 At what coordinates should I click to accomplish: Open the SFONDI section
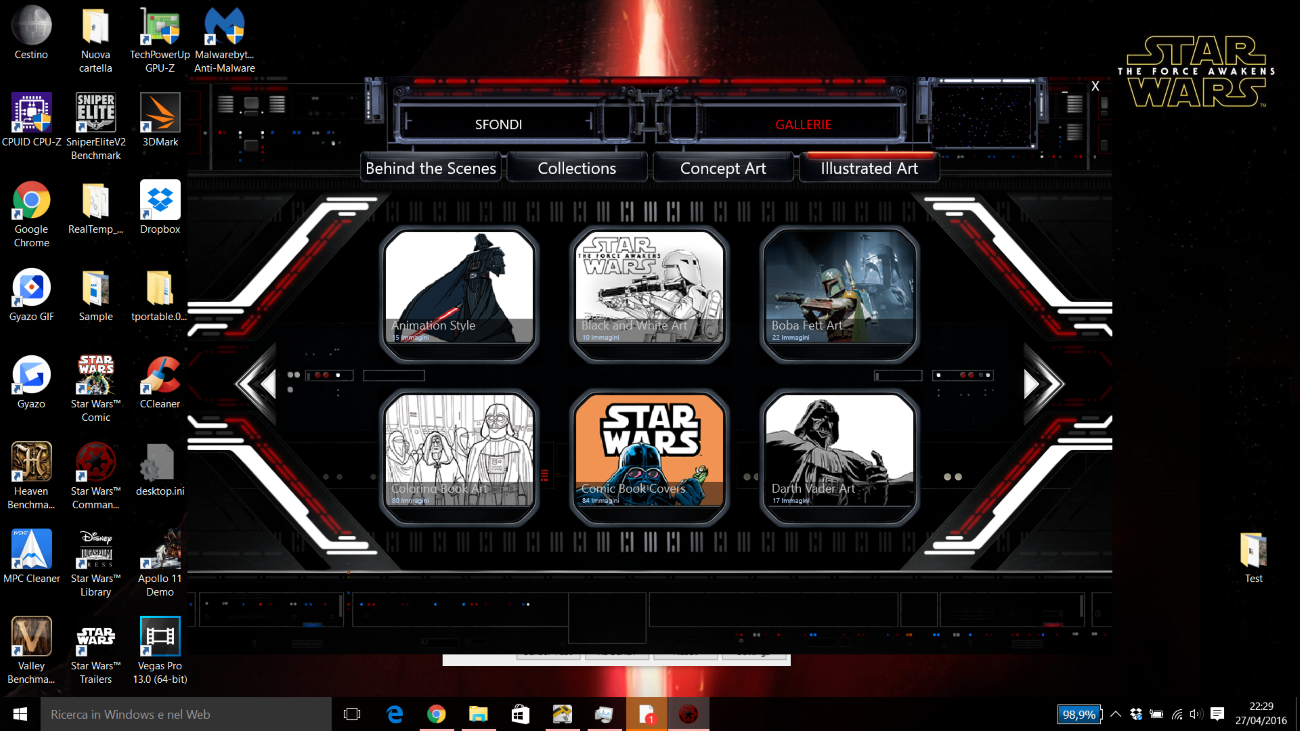(x=498, y=125)
